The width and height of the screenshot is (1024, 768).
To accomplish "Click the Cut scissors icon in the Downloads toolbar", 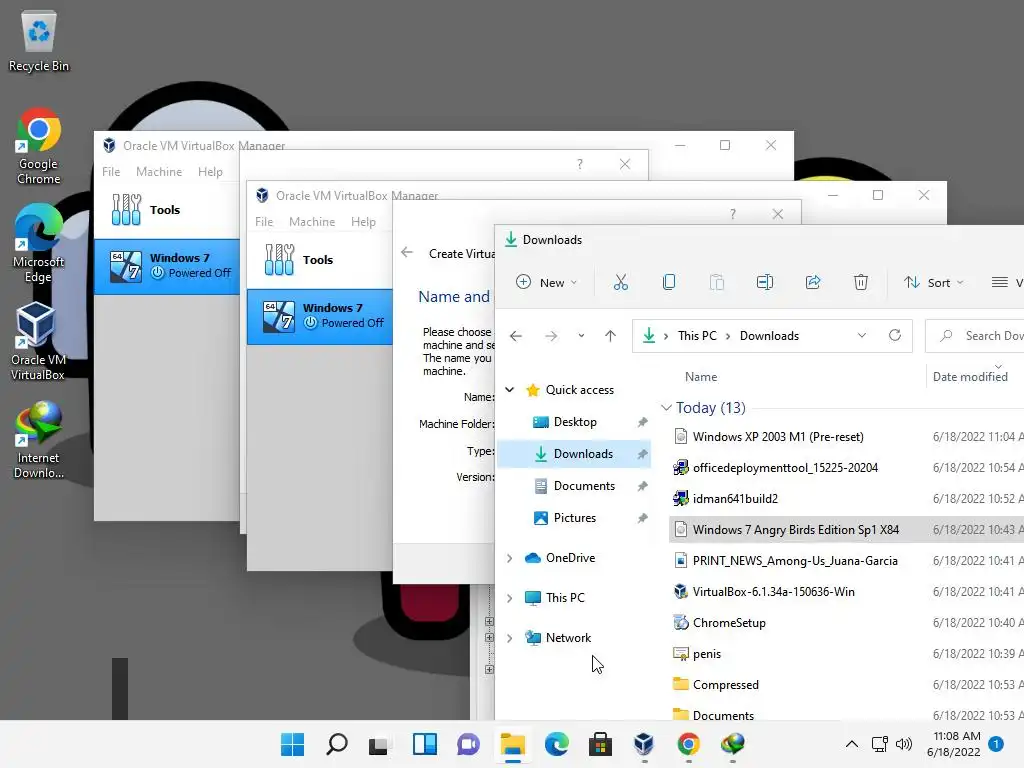I will tap(620, 282).
